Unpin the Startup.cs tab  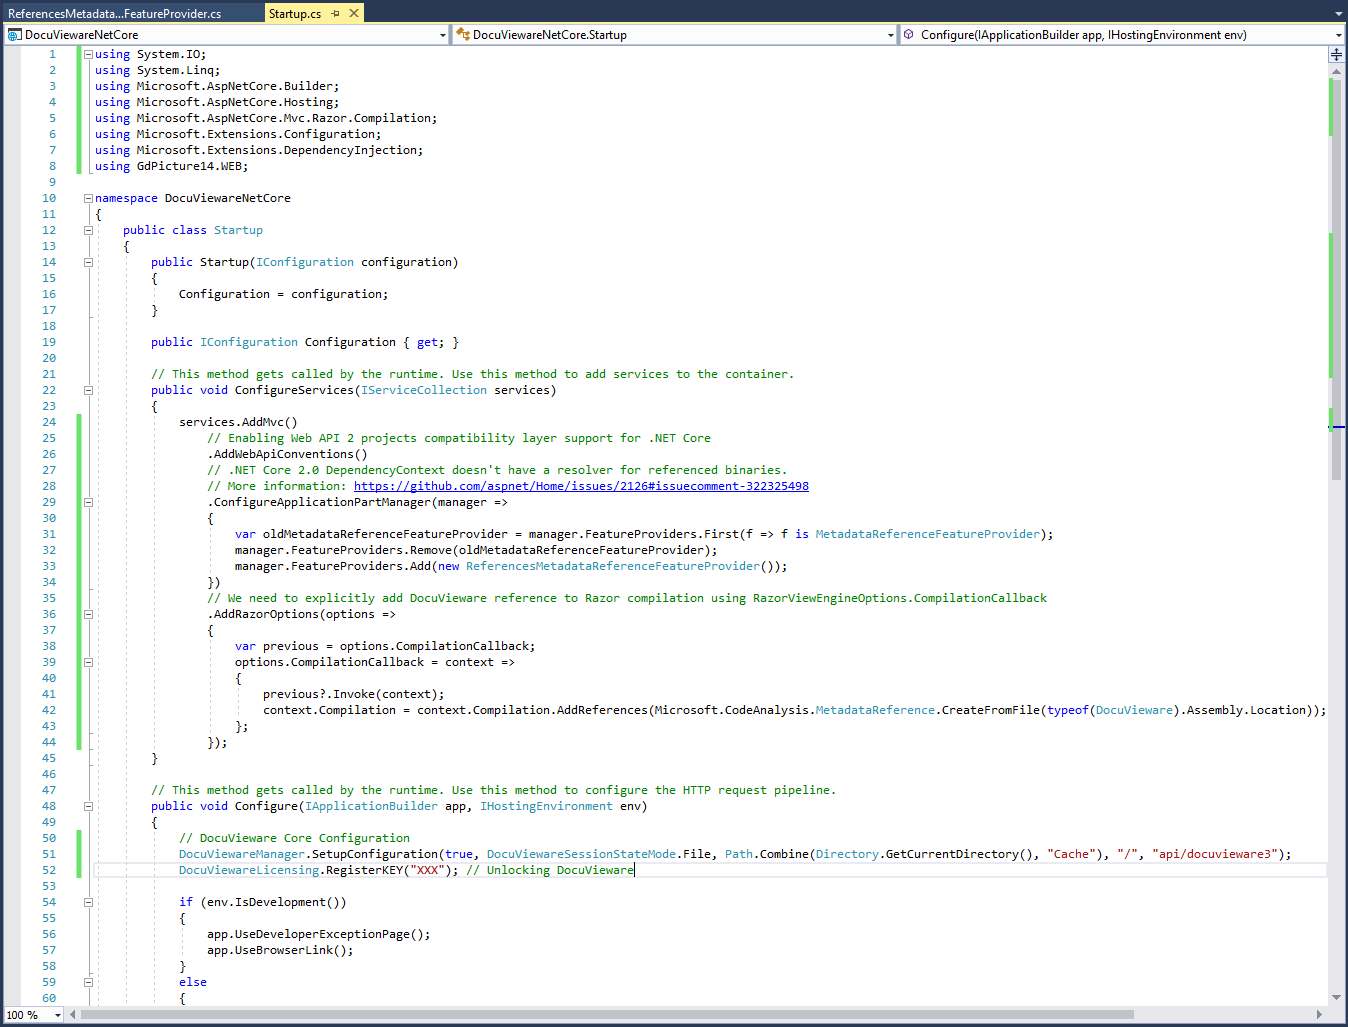(337, 13)
